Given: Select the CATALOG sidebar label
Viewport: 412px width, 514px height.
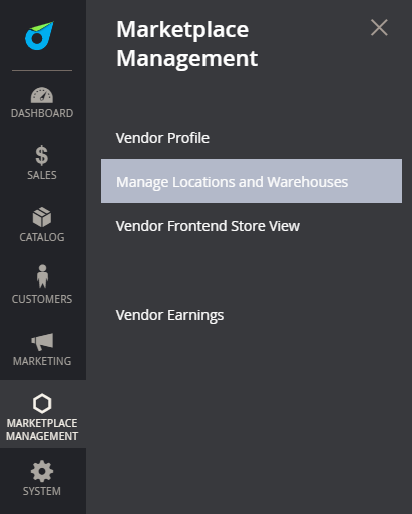Looking at the screenshot, I should click(42, 237).
